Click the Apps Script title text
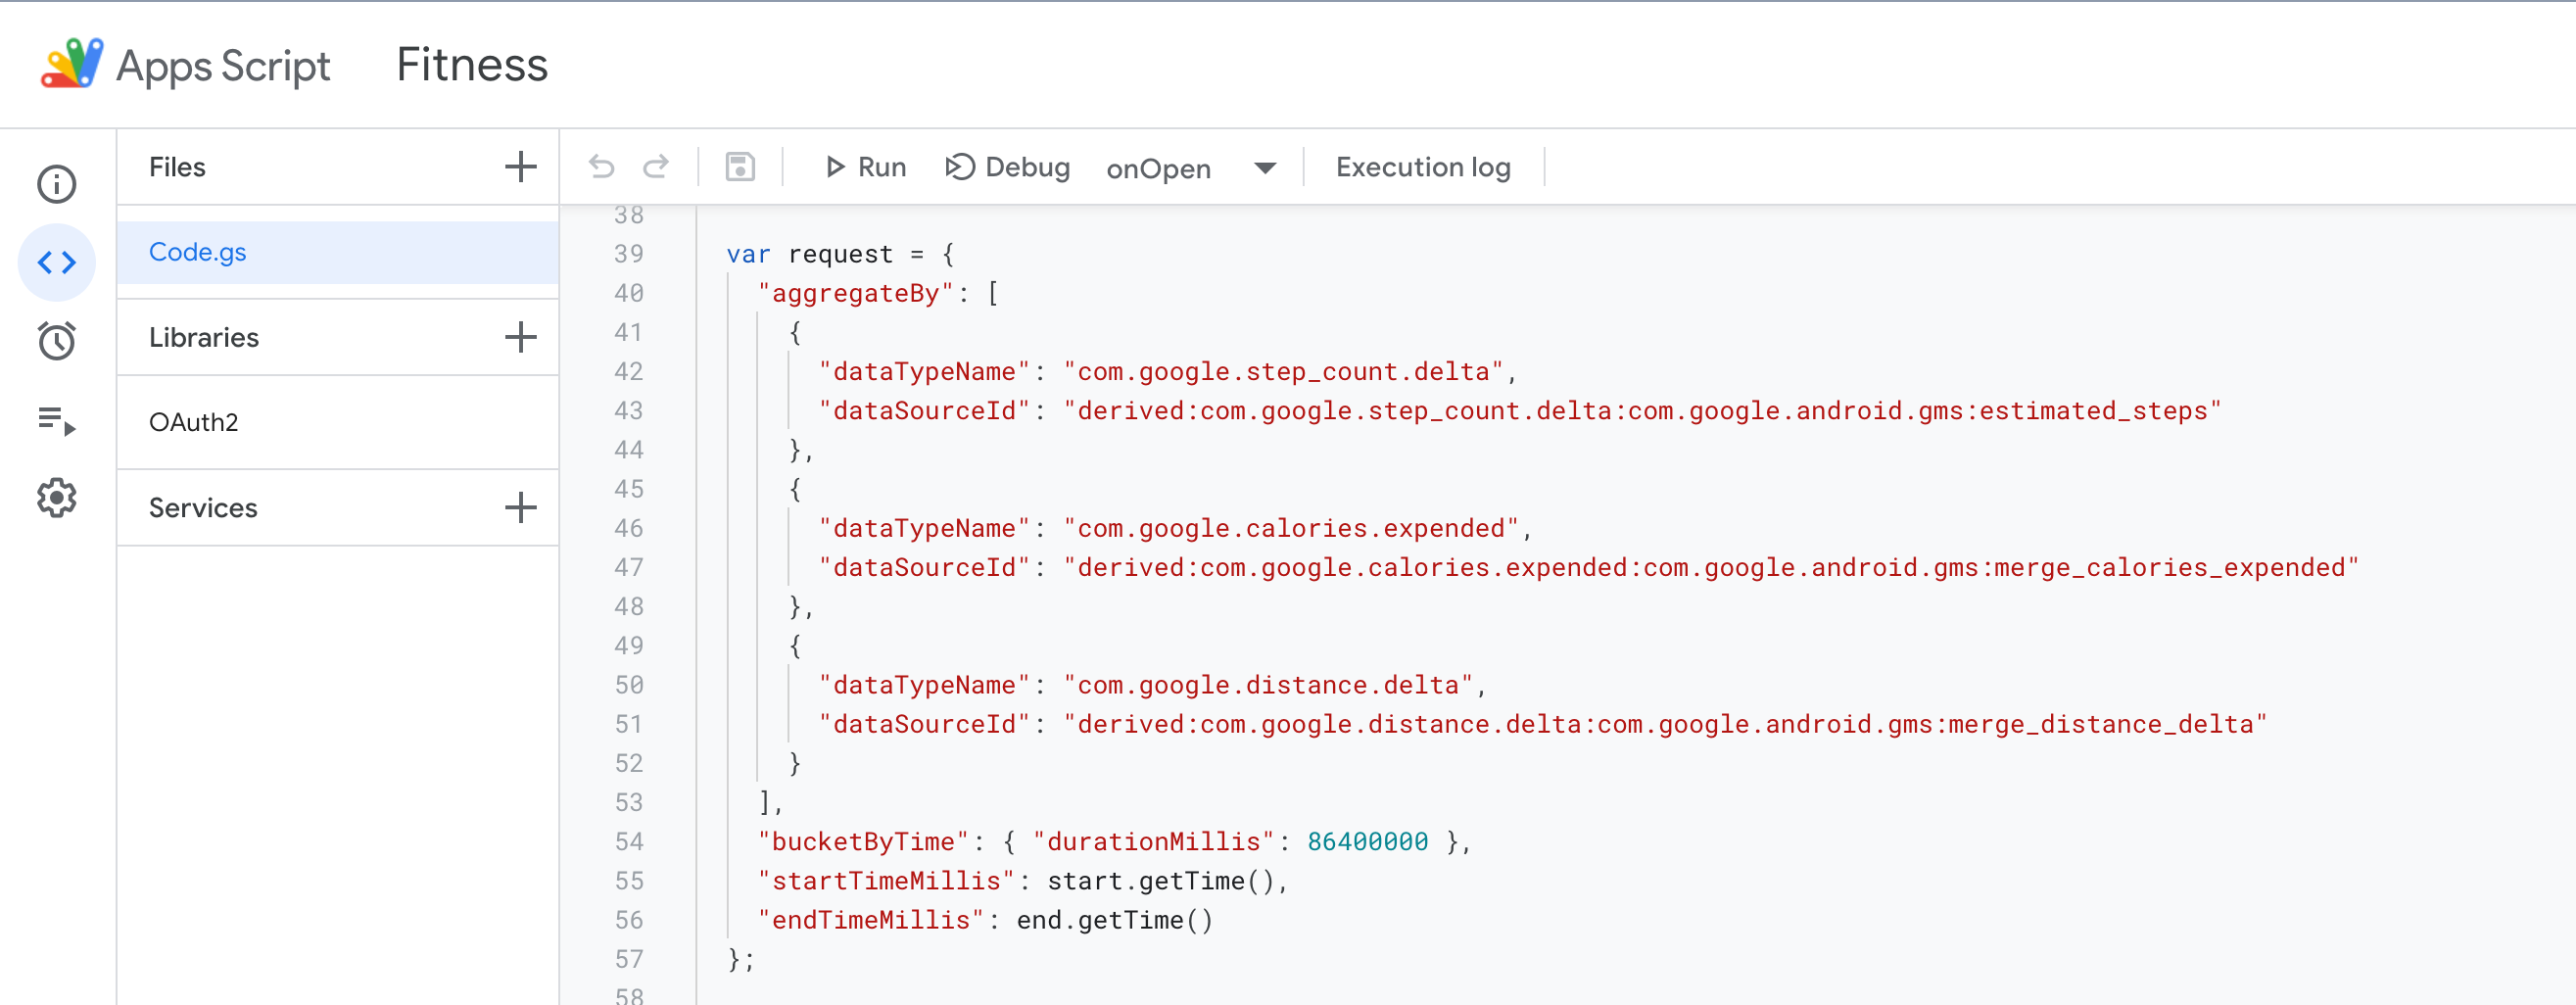This screenshot has width=2576, height=1005. [223, 66]
